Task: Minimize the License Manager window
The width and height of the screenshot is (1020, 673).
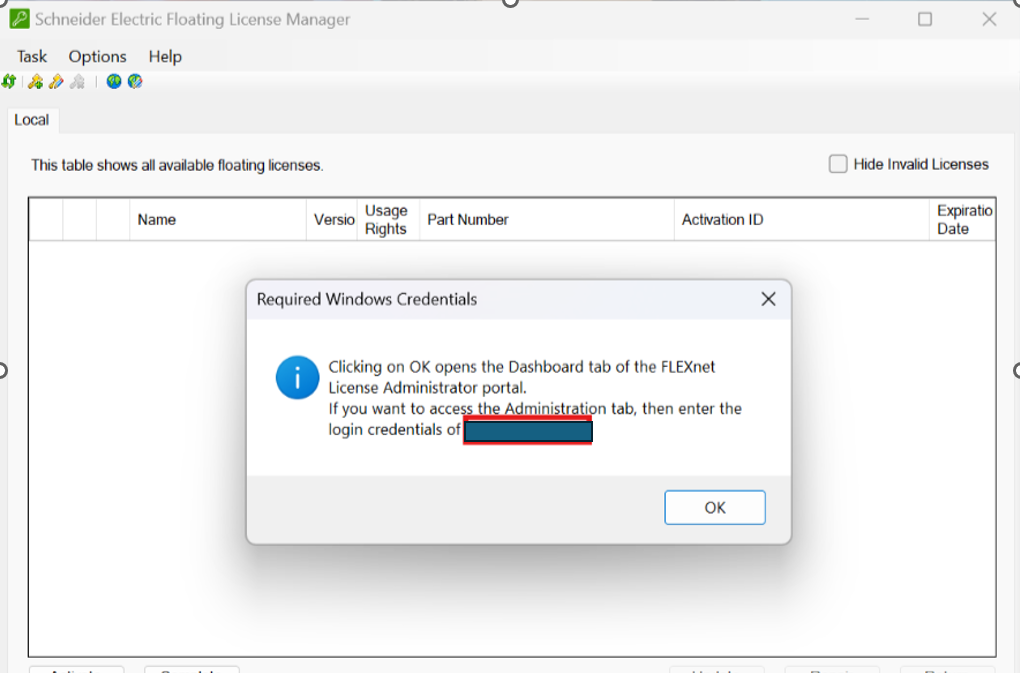Action: click(863, 20)
